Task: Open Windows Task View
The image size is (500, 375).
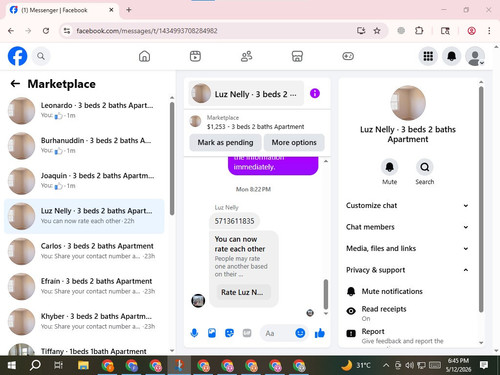Action: (58, 365)
